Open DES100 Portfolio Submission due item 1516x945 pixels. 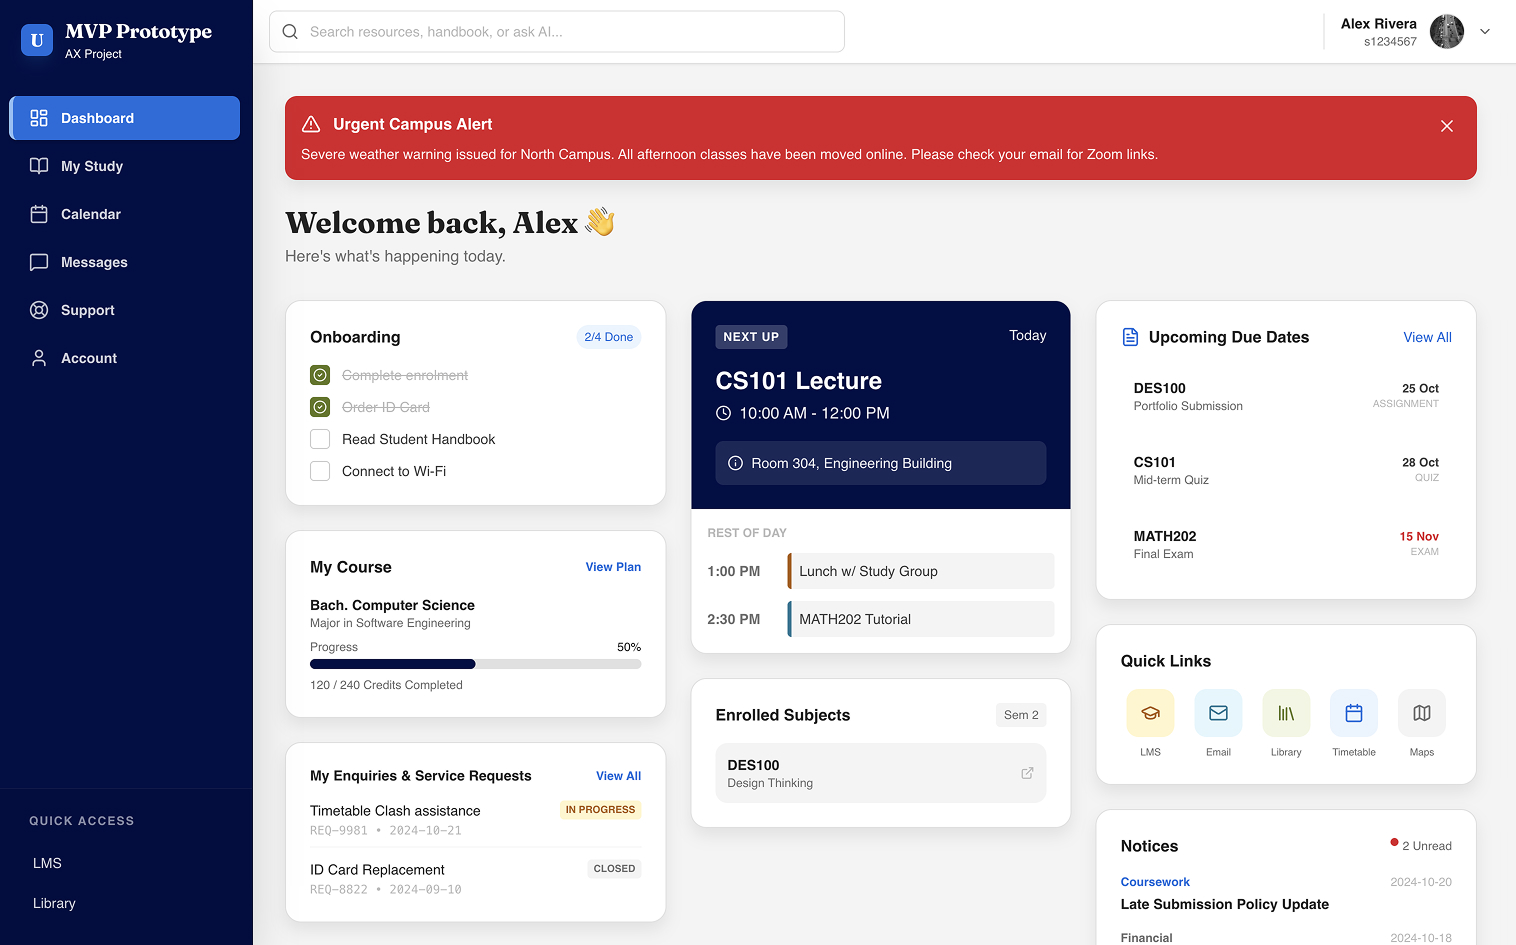1286,396
